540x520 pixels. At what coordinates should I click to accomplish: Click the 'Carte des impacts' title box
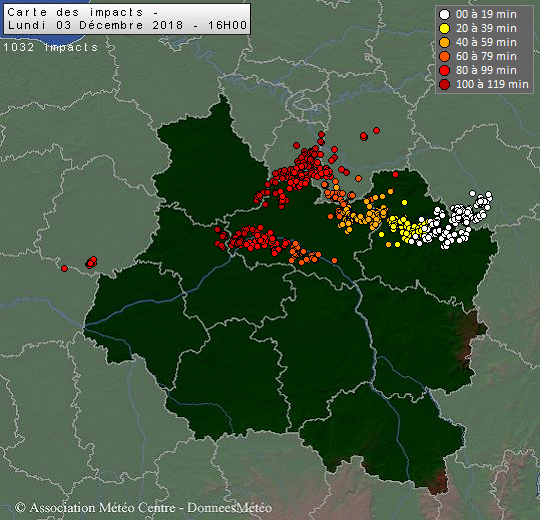click(127, 19)
